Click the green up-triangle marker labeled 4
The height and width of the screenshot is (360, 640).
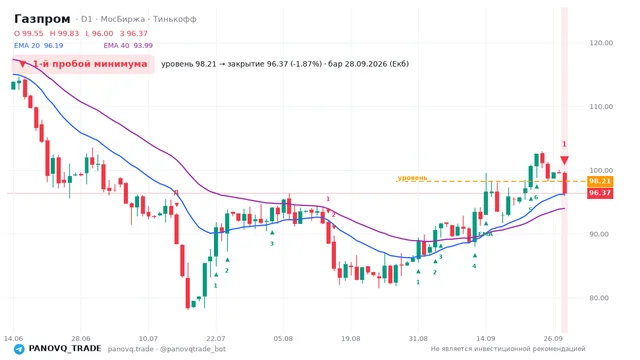(475, 256)
